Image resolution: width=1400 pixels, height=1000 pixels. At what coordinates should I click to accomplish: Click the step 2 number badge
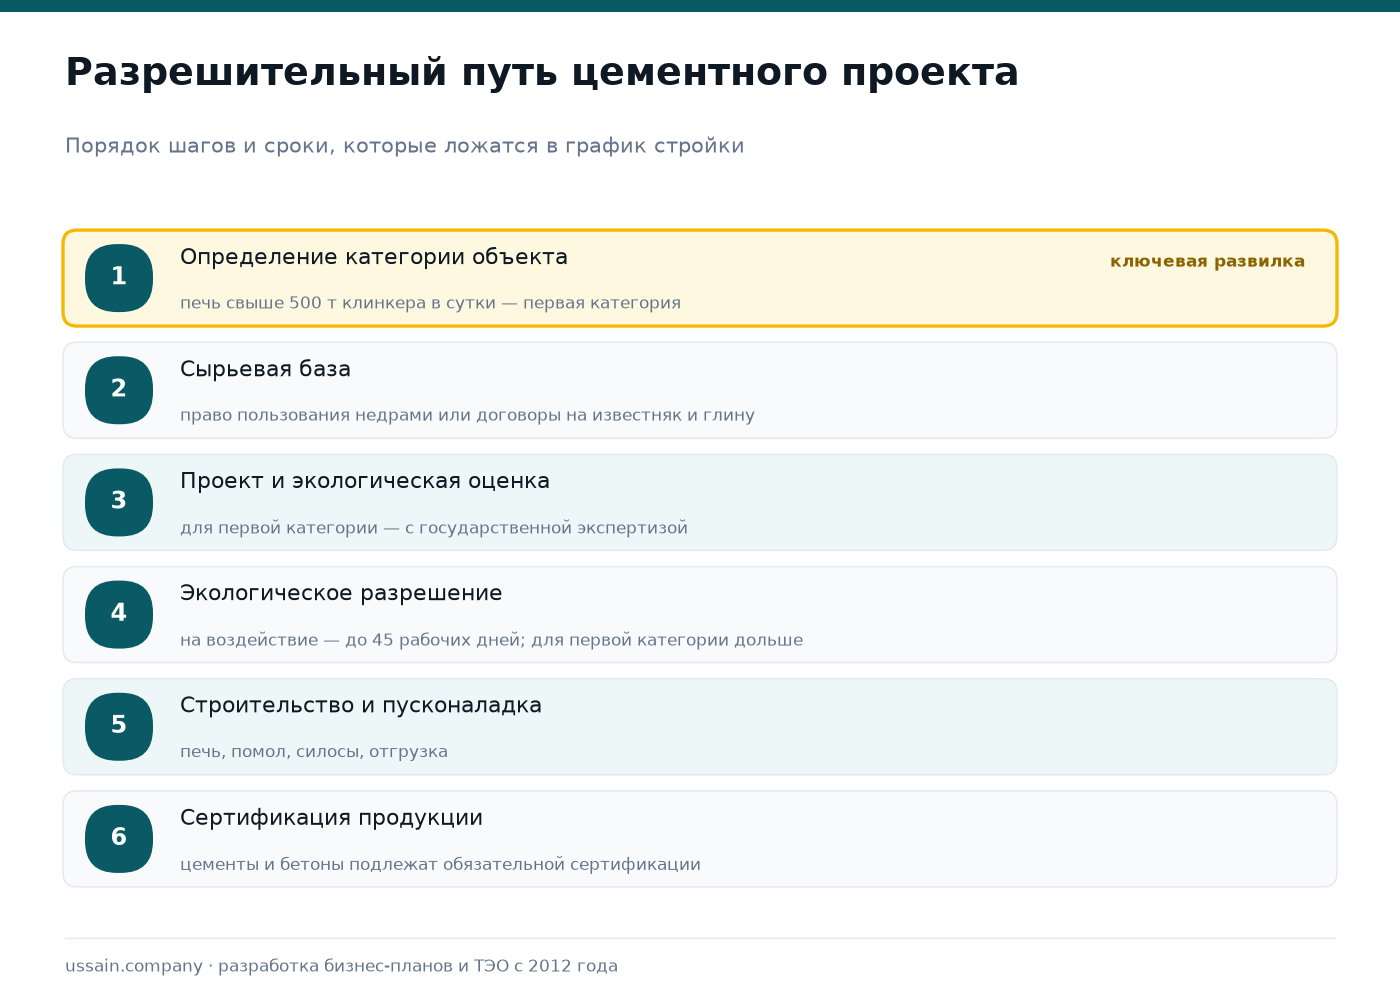point(119,390)
